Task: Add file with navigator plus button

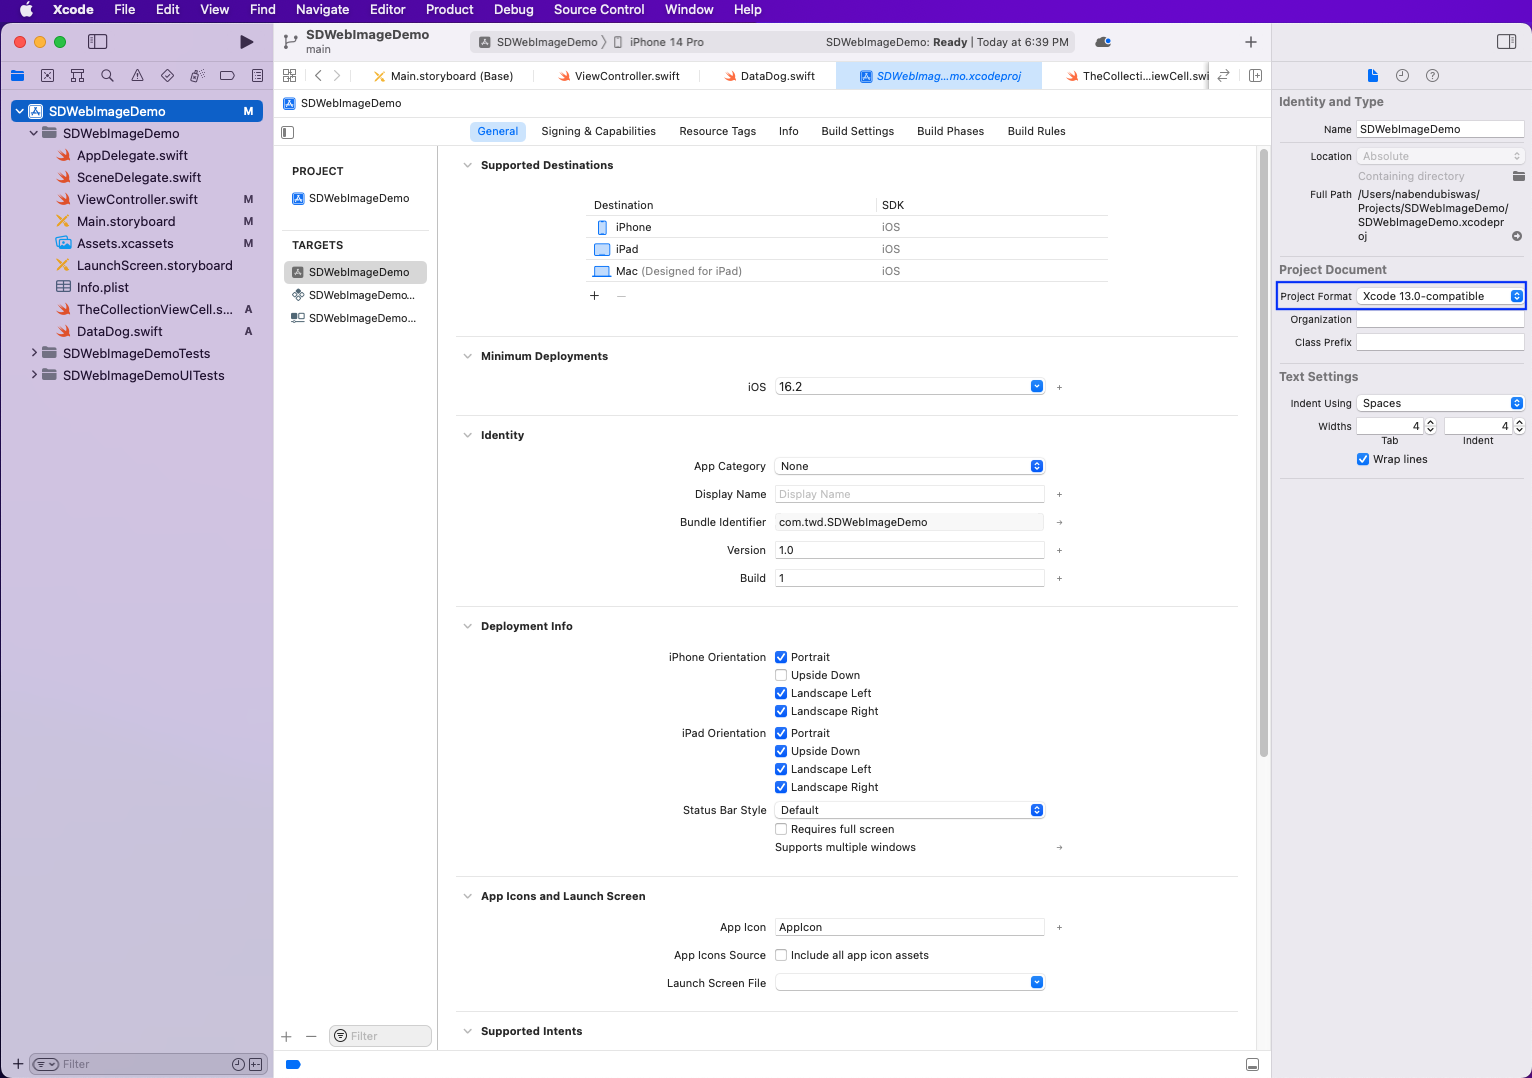Action: [17, 1064]
